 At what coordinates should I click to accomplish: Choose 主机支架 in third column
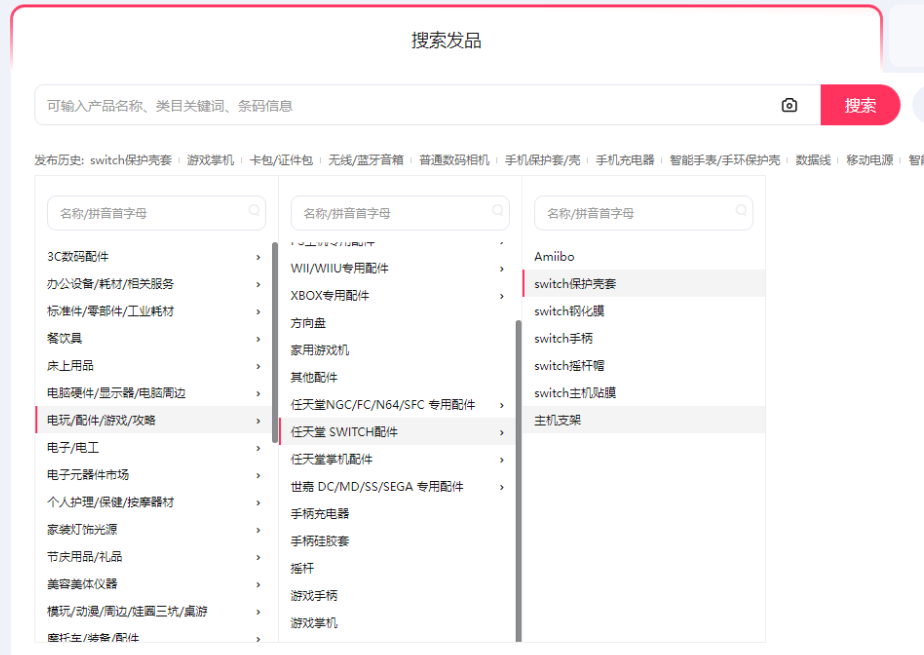click(x=557, y=420)
